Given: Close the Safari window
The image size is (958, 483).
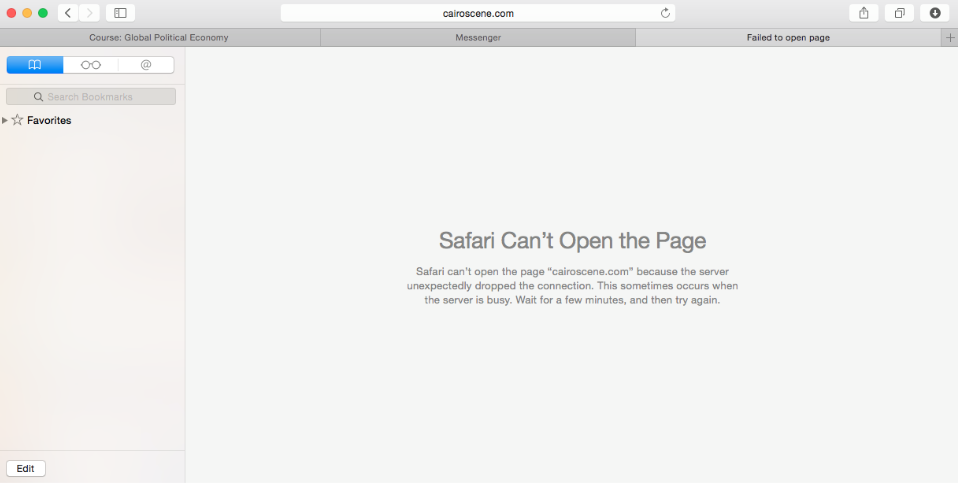Looking at the screenshot, I should (11, 13).
